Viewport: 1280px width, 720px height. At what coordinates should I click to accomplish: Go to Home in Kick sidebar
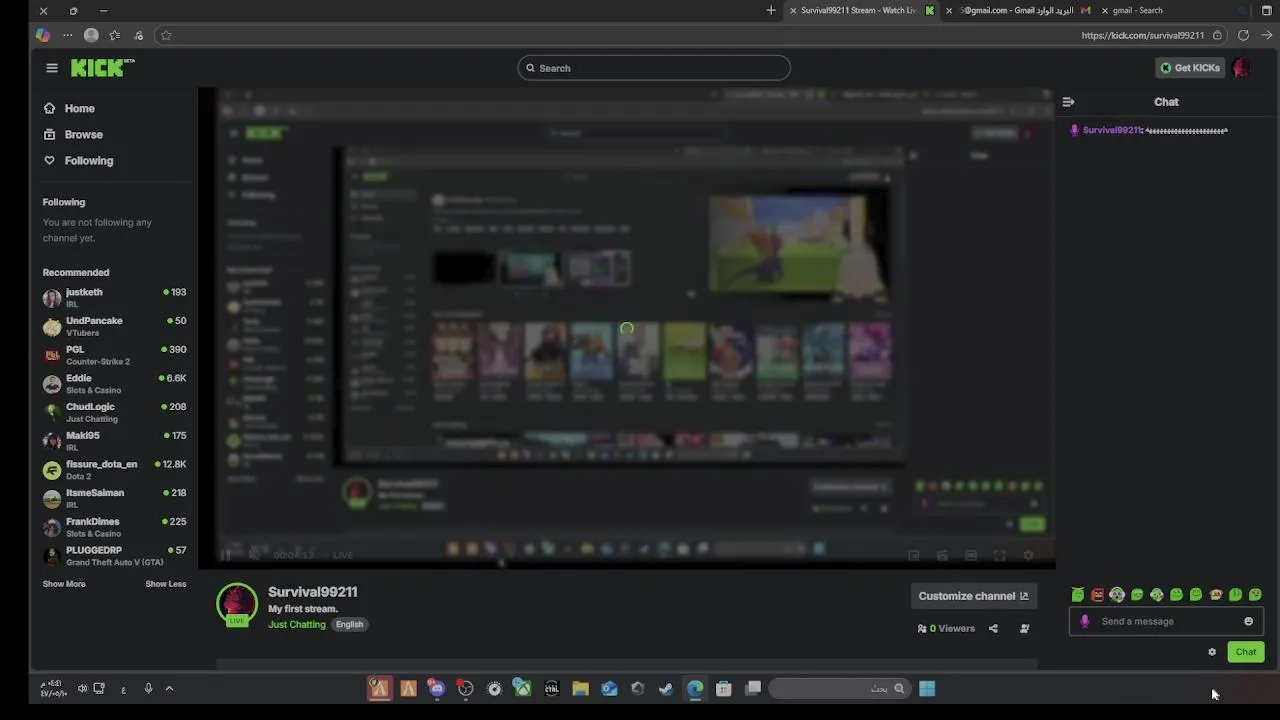click(79, 108)
